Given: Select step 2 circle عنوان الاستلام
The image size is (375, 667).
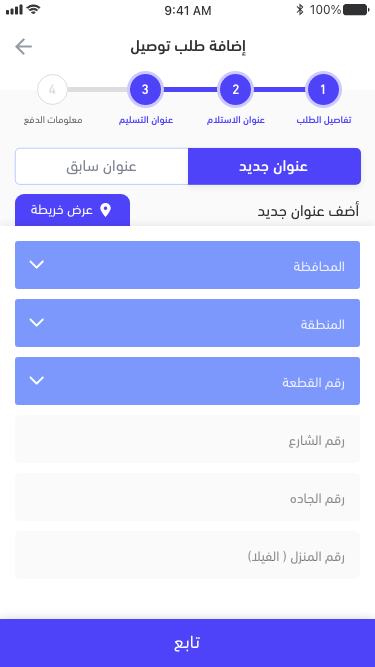Looking at the screenshot, I should (x=236, y=90).
